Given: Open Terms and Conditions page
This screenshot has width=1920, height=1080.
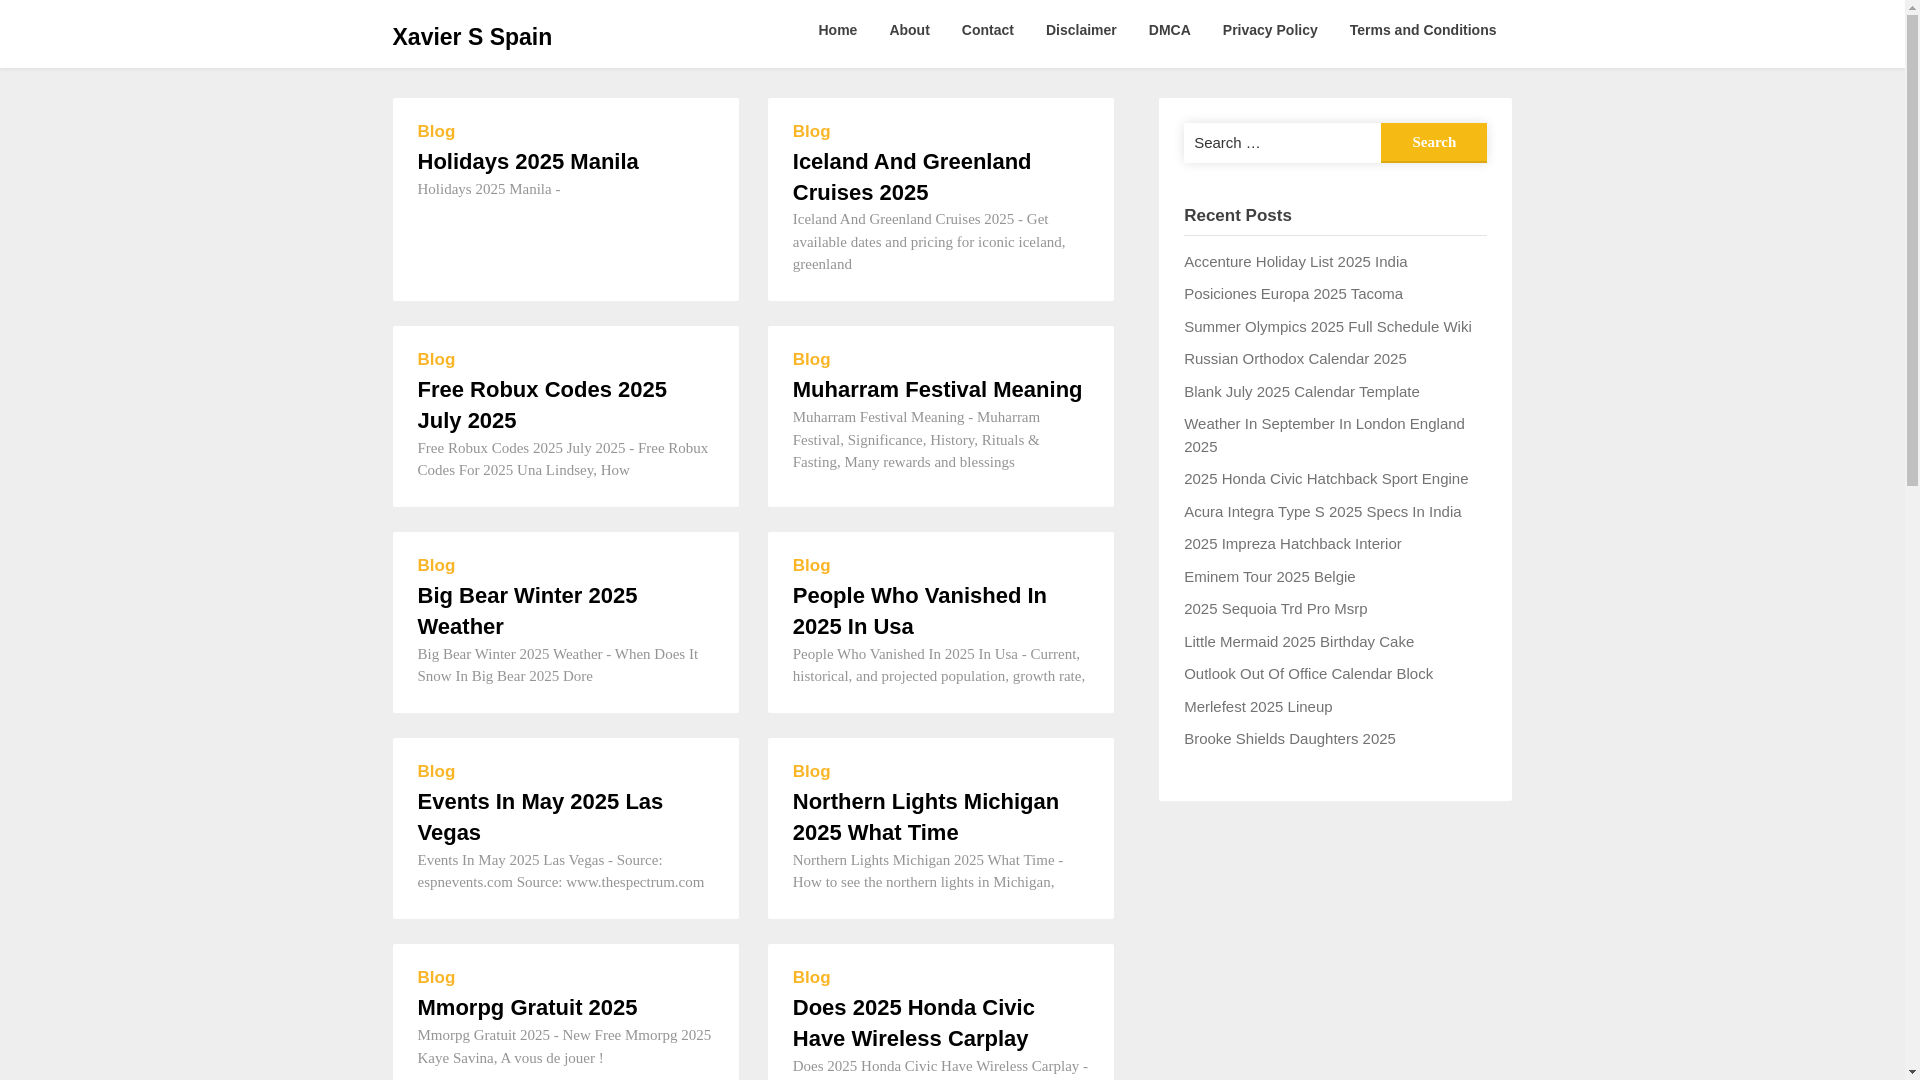Looking at the screenshot, I should click(x=1422, y=30).
